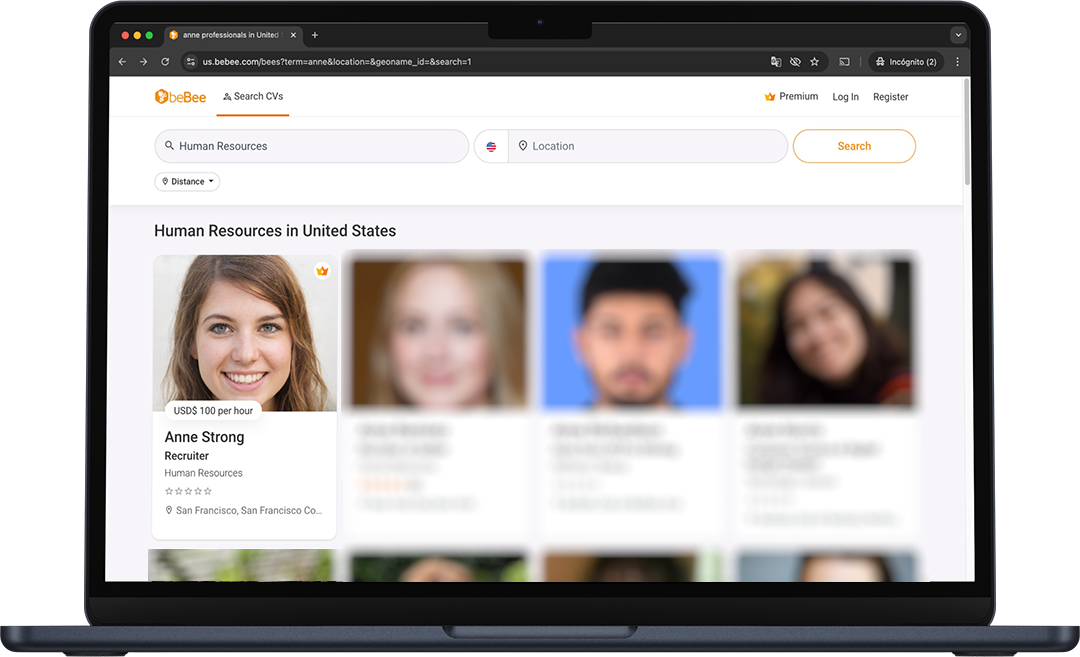Click the crown badge on Anne Strong's photo

(322, 271)
